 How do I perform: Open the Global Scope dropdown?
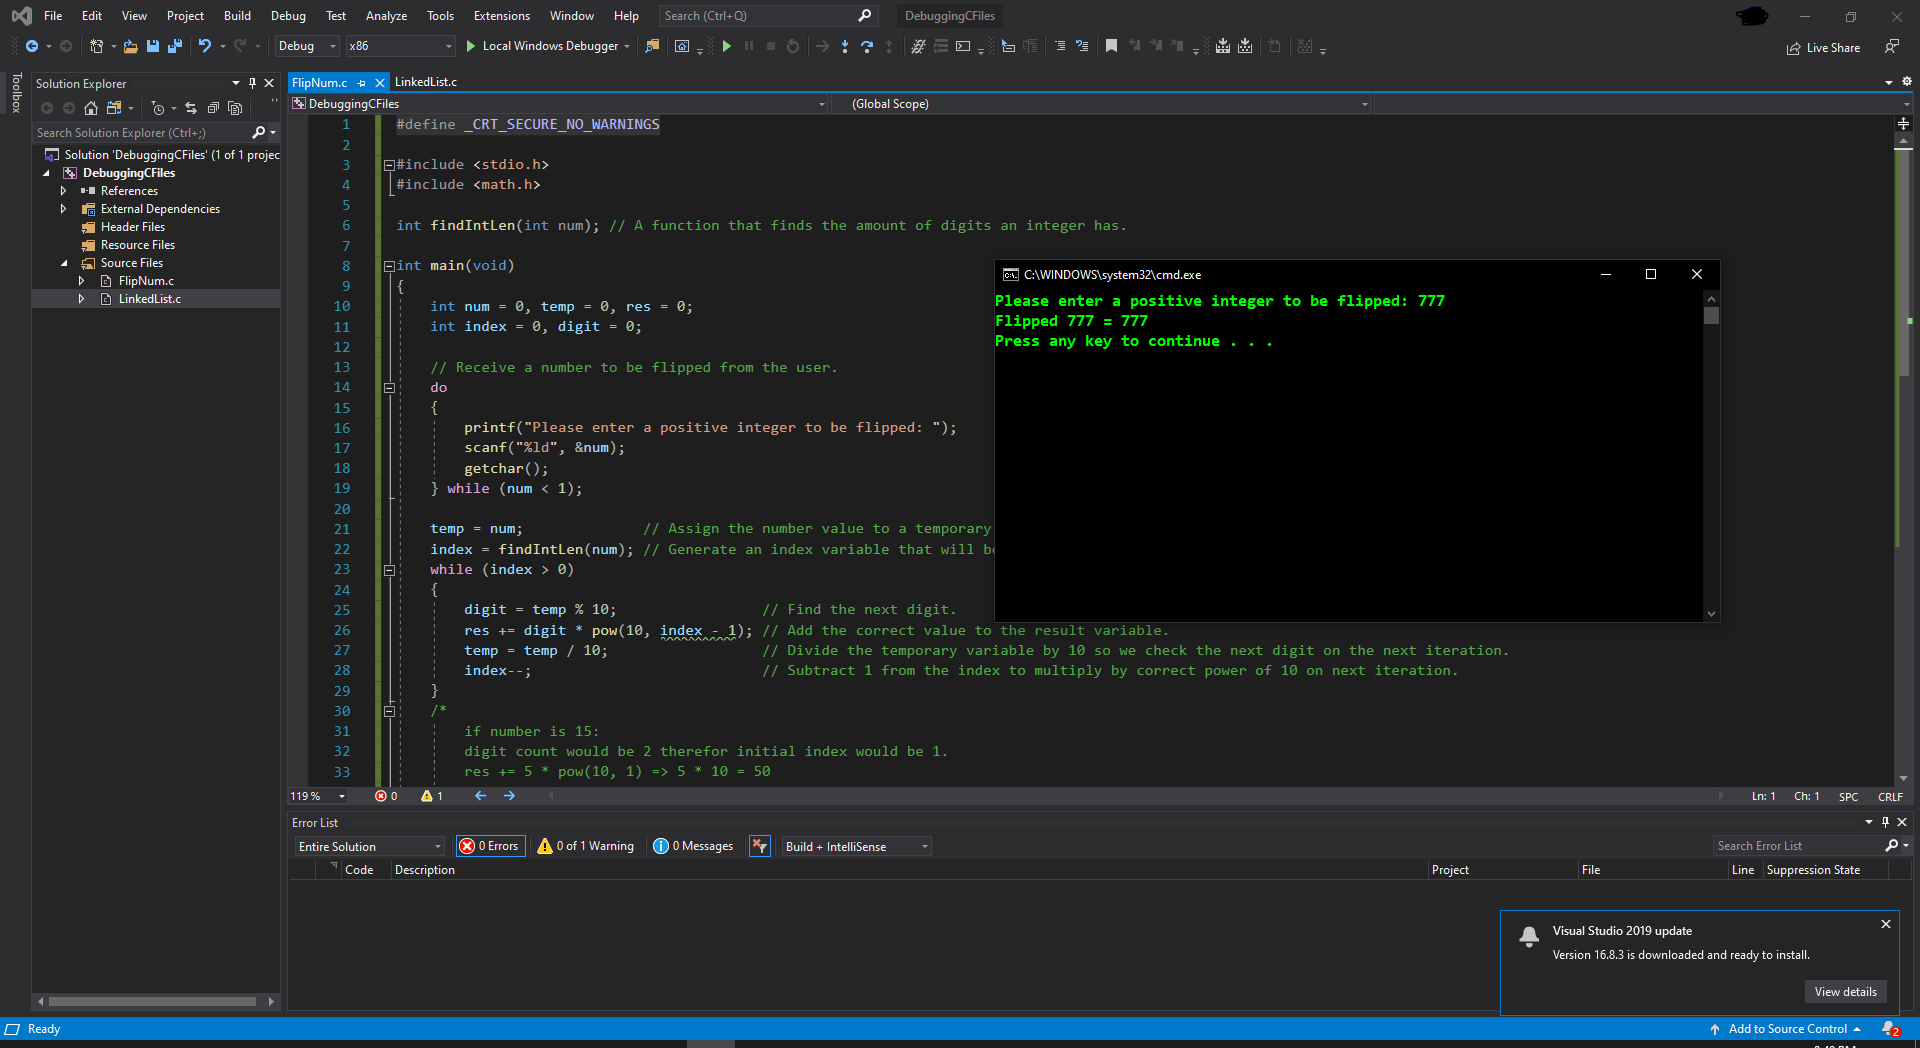(x=1103, y=104)
